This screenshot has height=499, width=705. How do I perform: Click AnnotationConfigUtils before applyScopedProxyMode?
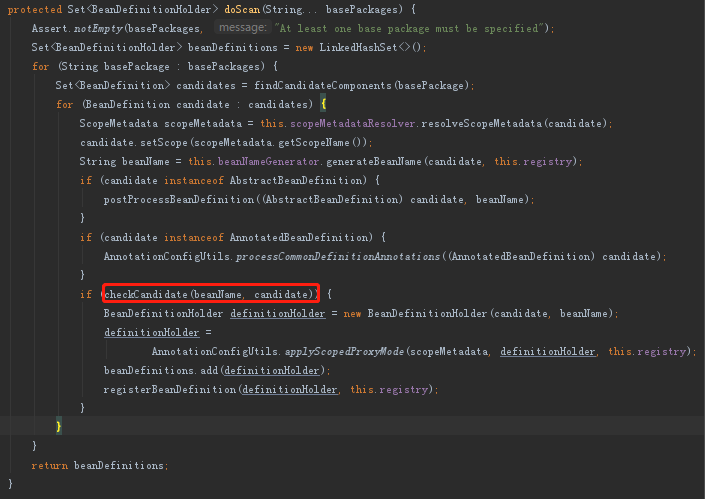coord(214,352)
